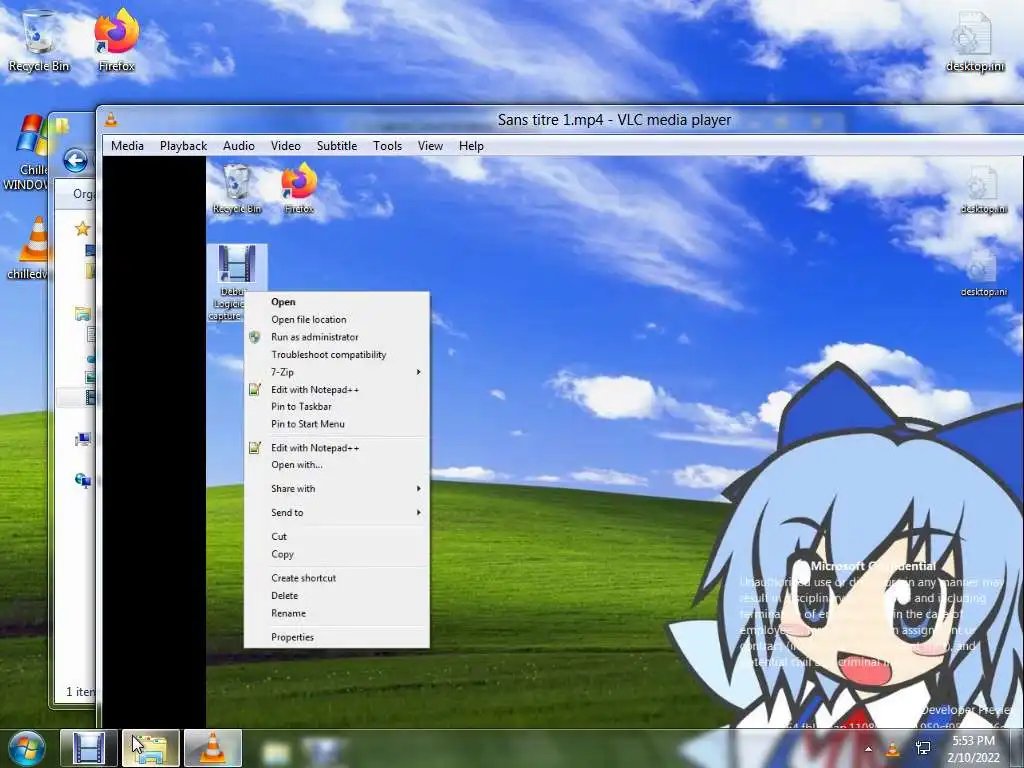
Task: Choose Rename in the context menu
Action: coord(337,613)
